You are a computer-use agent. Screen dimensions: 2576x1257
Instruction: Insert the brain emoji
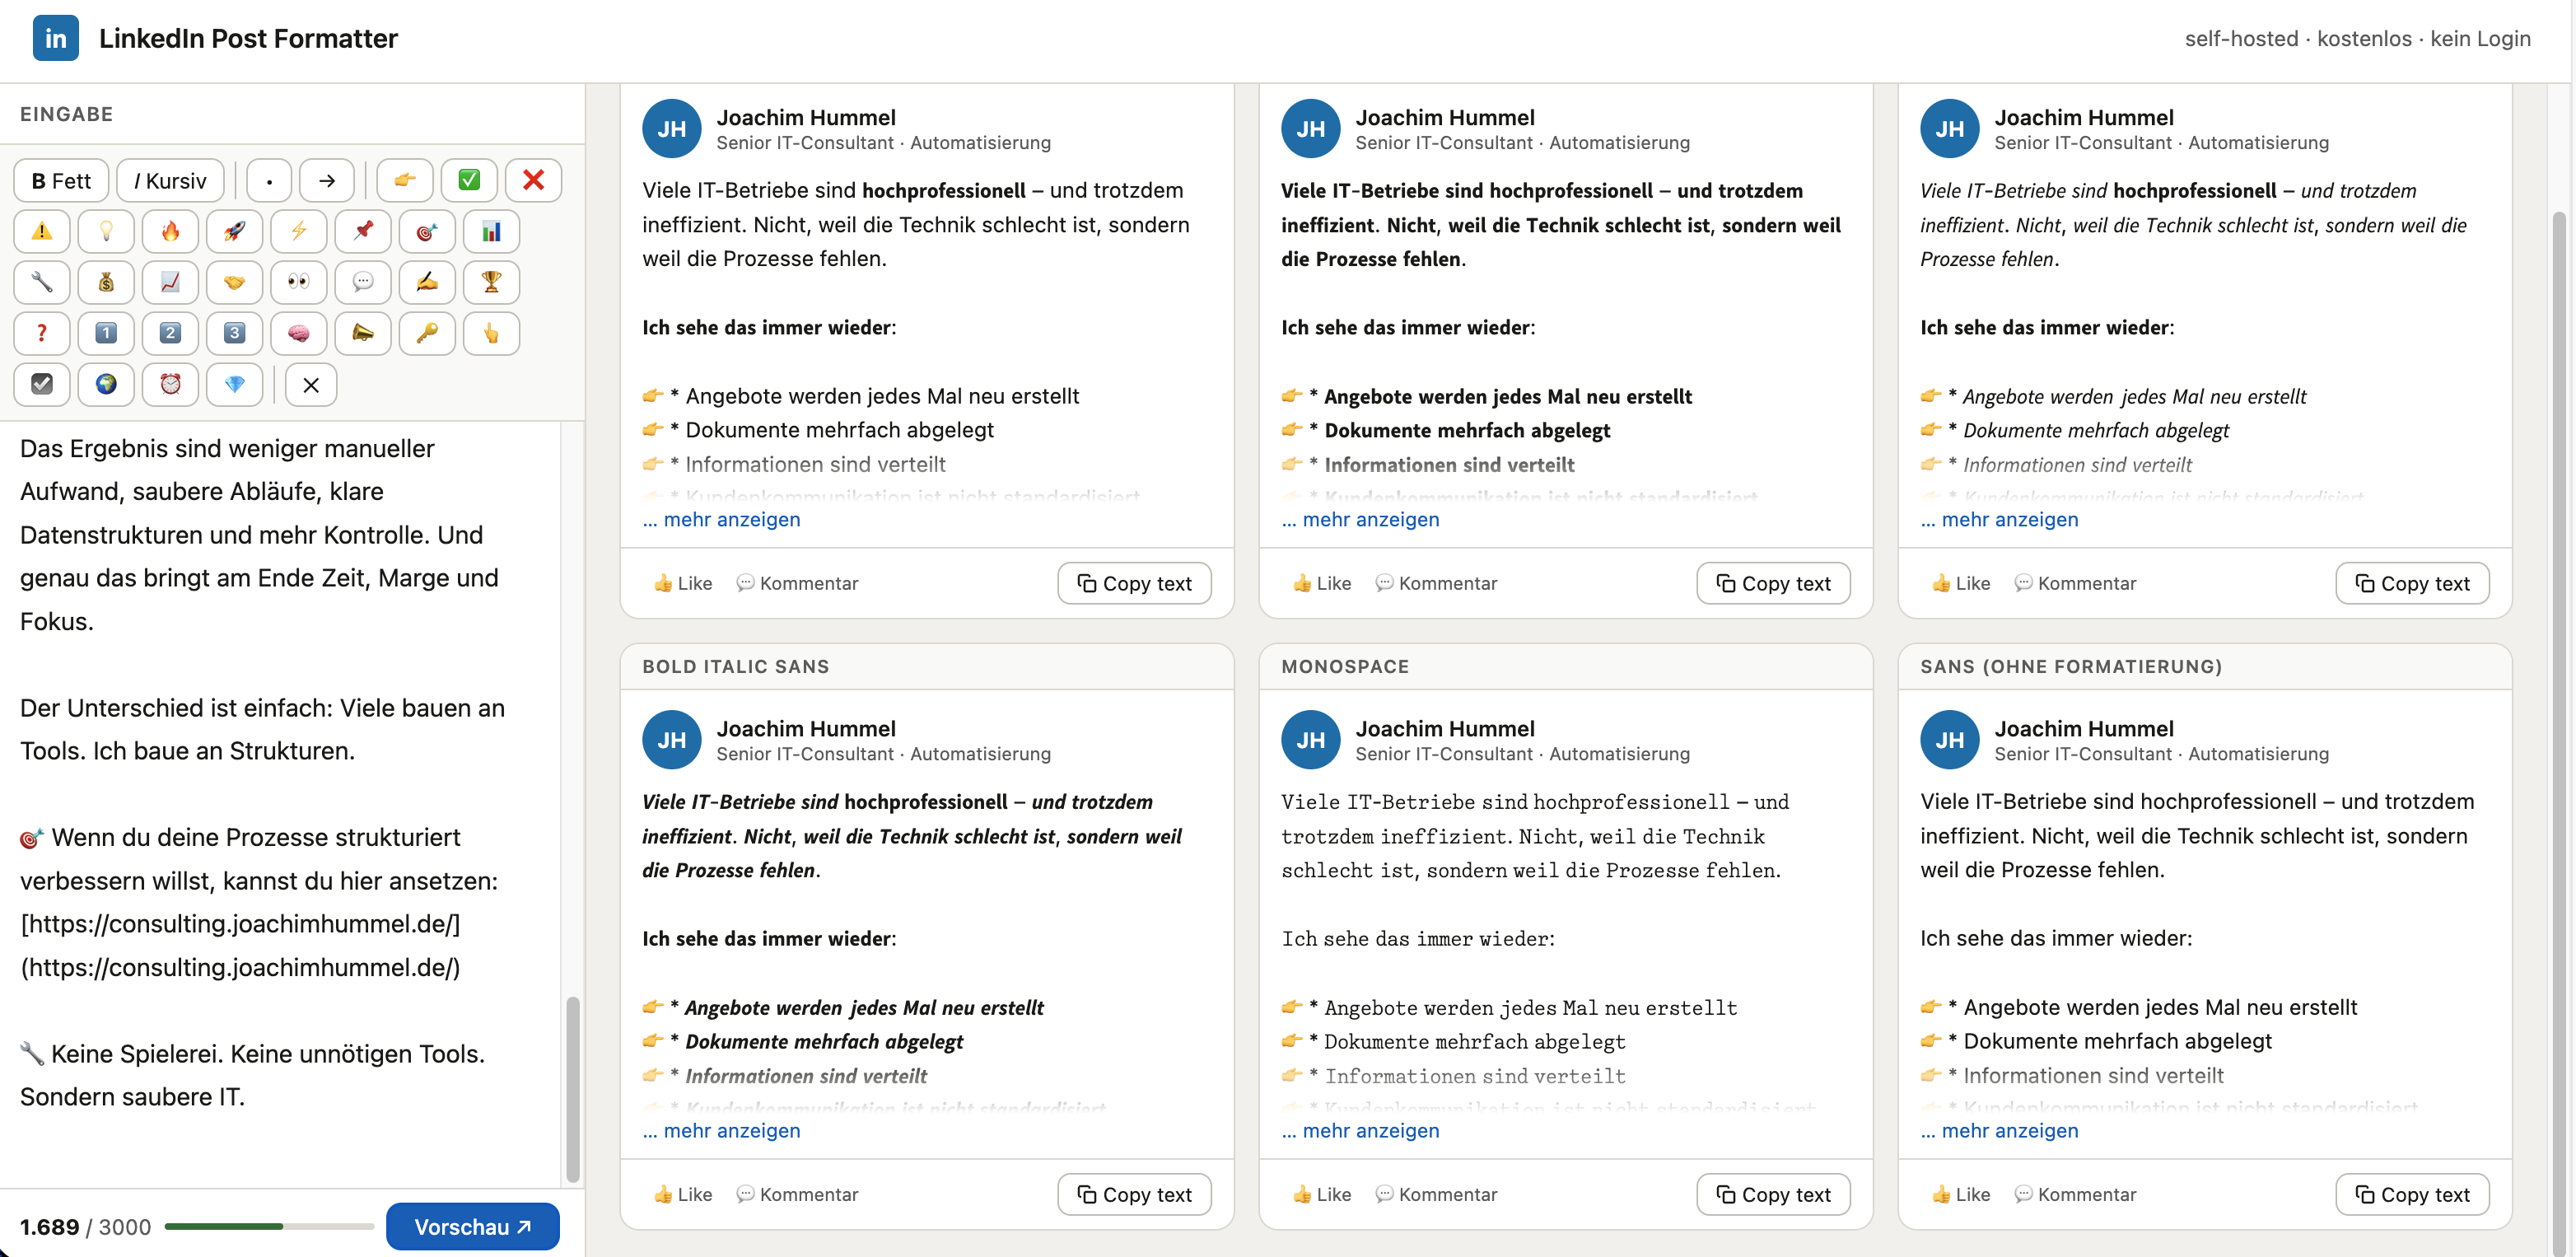point(298,334)
